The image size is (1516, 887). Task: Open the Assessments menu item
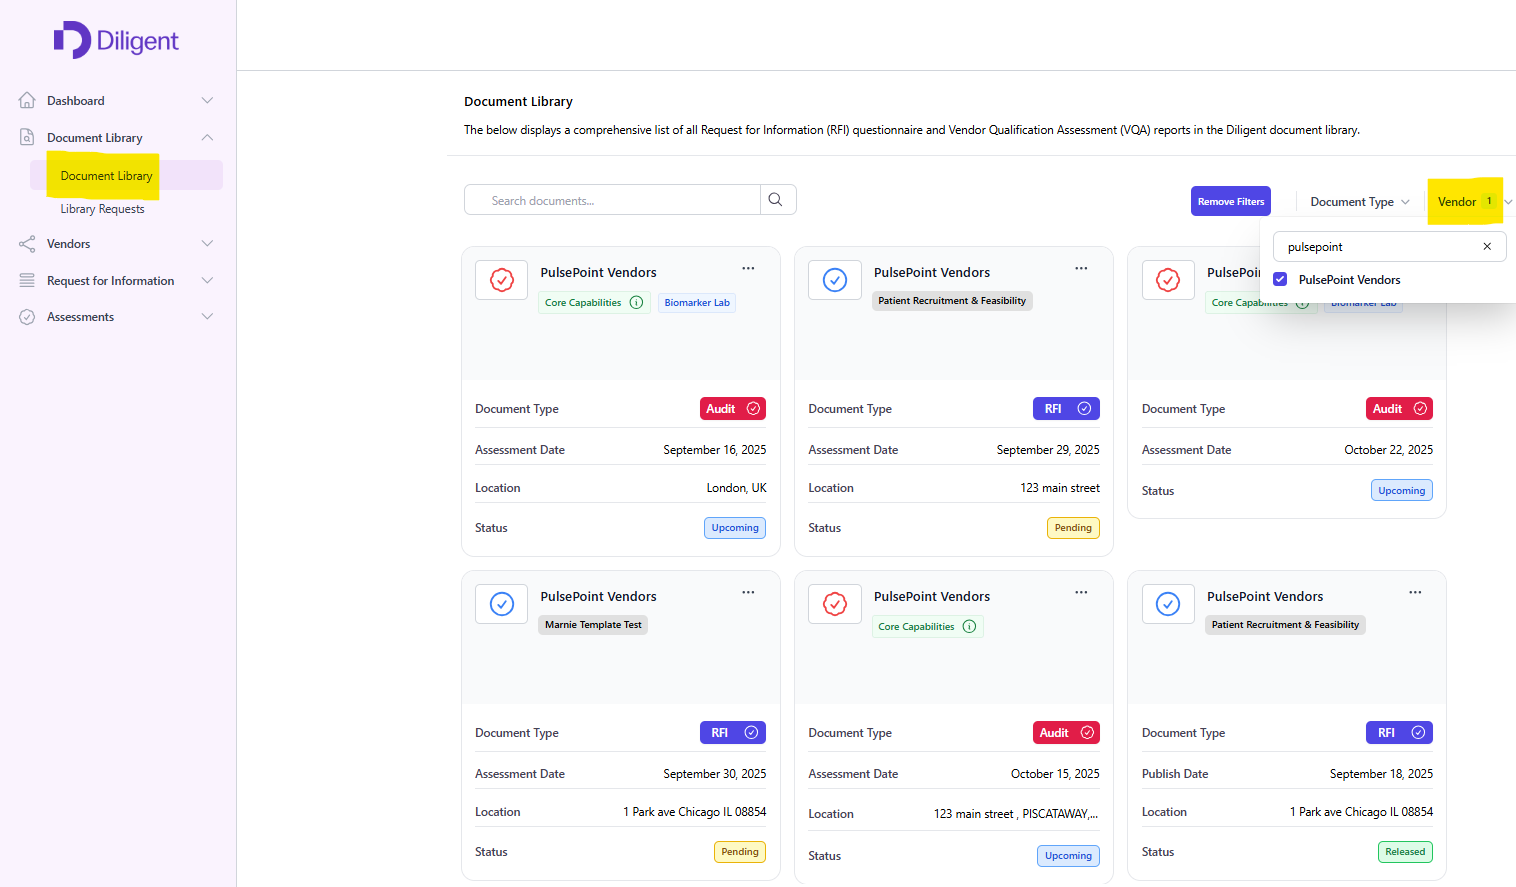(80, 317)
